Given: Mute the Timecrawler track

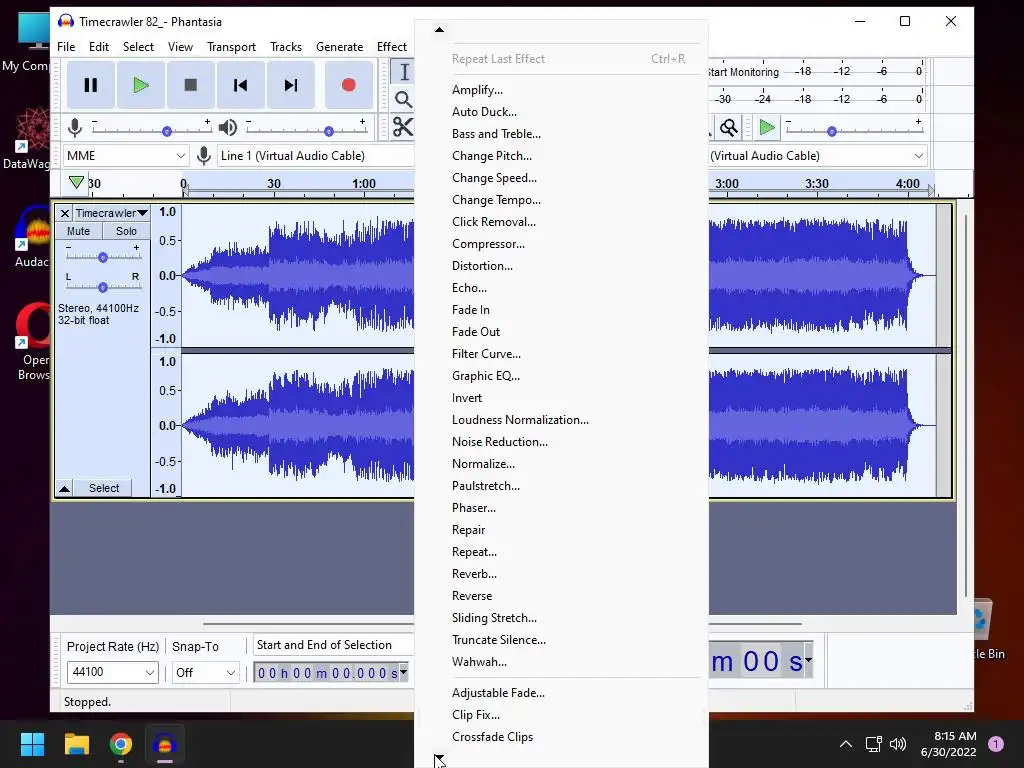Looking at the screenshot, I should 78,231.
